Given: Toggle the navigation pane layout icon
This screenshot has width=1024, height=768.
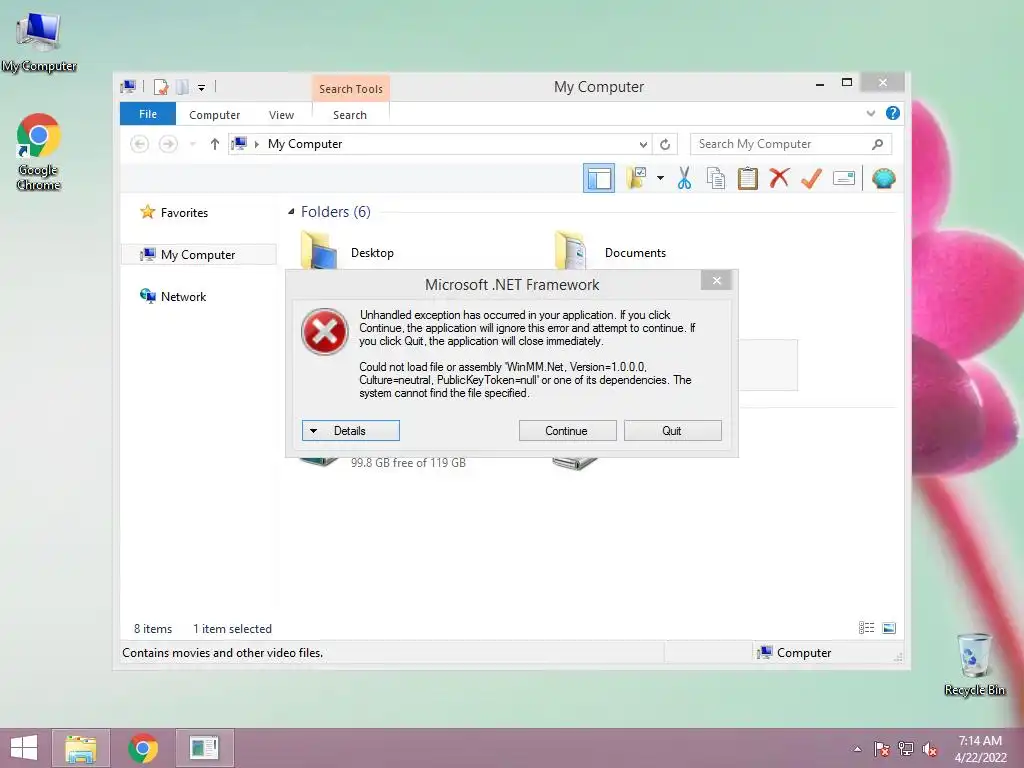Looking at the screenshot, I should coord(598,178).
